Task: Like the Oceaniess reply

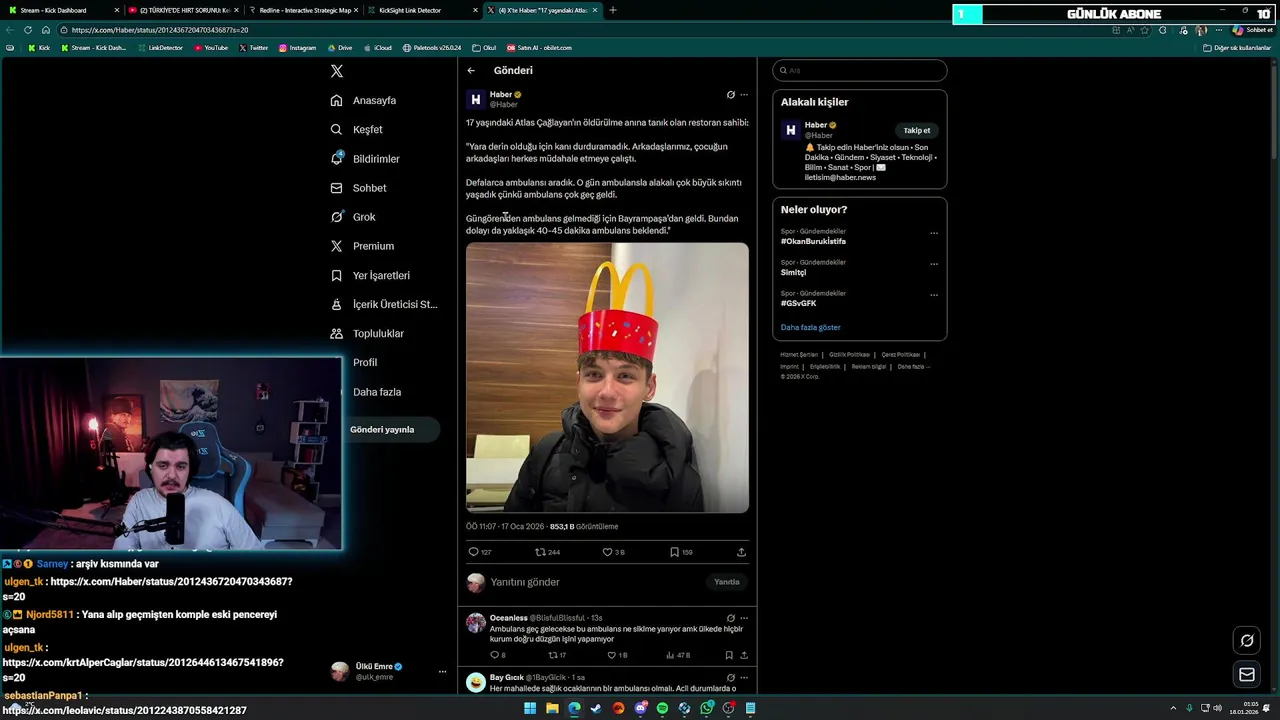Action: [612, 655]
